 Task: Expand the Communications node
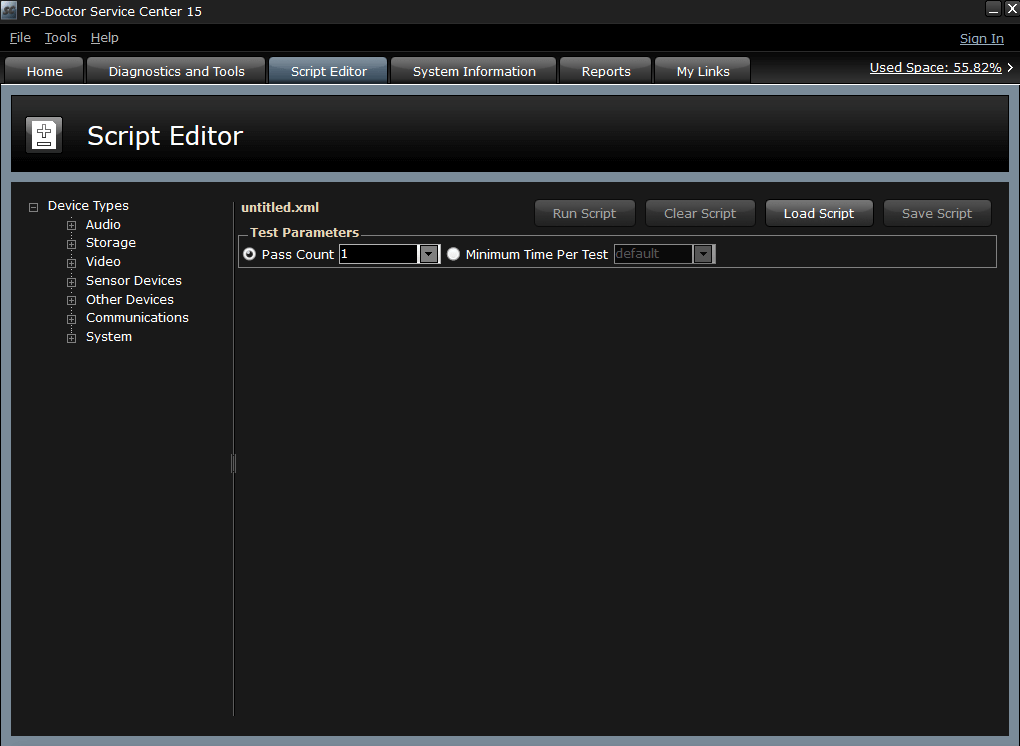coord(72,319)
